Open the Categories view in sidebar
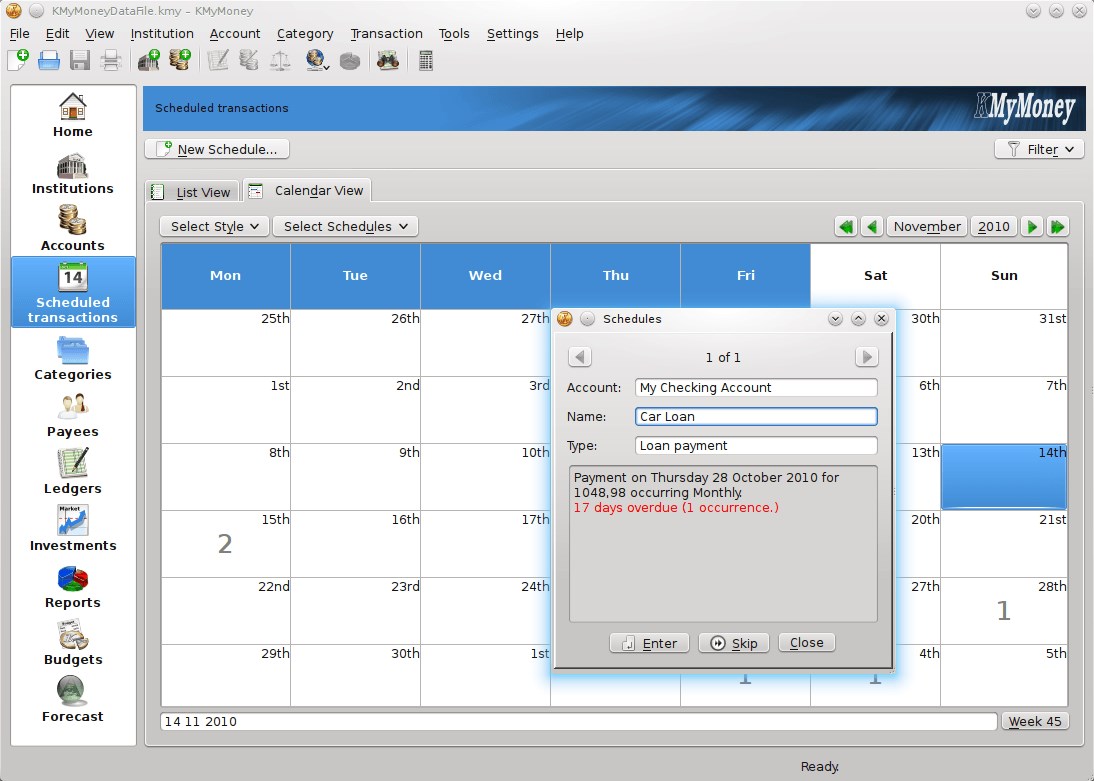Viewport: 1094px width, 781px height. (73, 359)
